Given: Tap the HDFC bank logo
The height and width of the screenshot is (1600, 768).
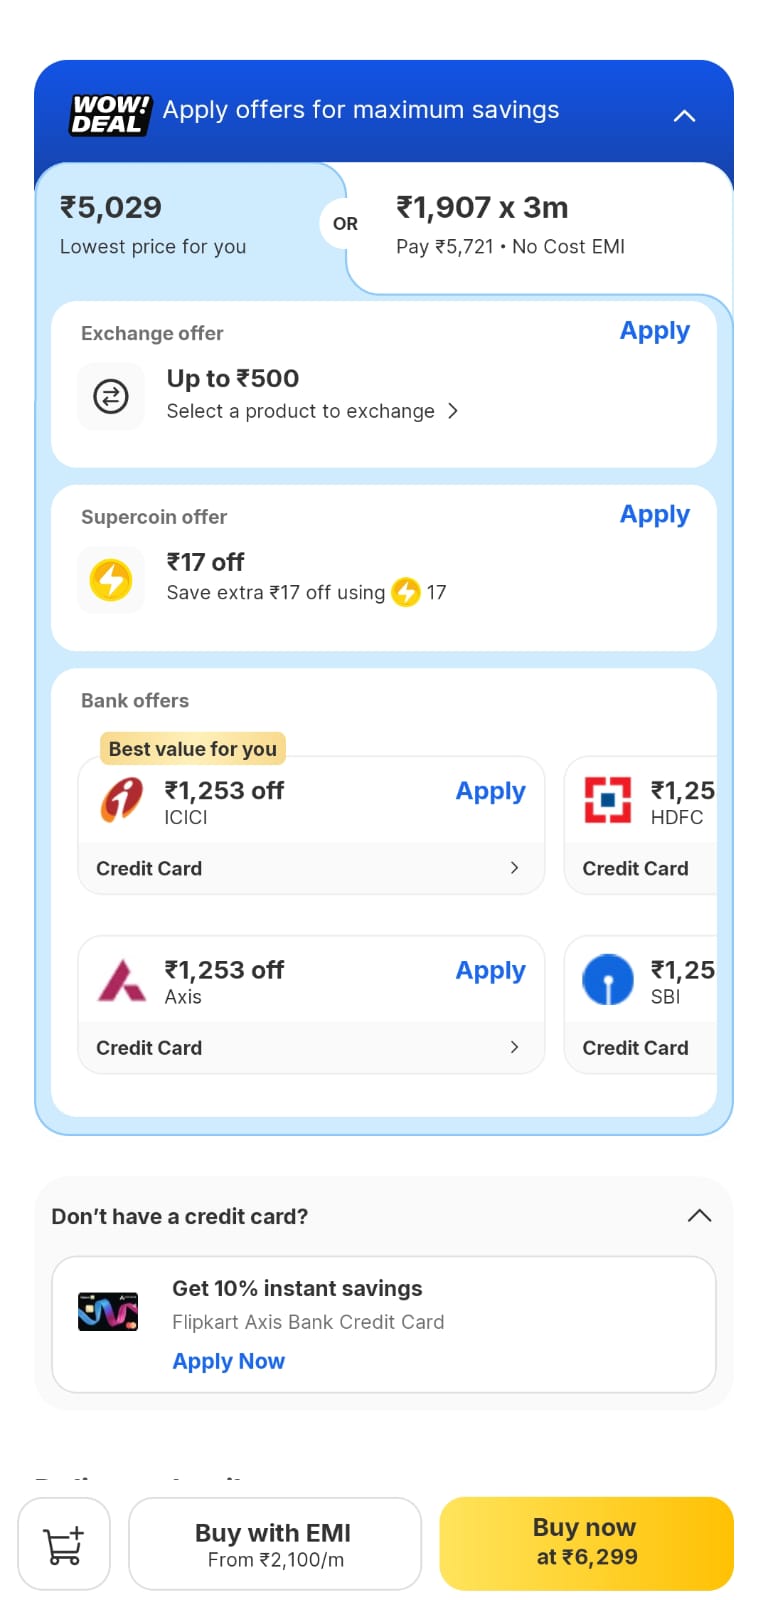Looking at the screenshot, I should point(608,800).
